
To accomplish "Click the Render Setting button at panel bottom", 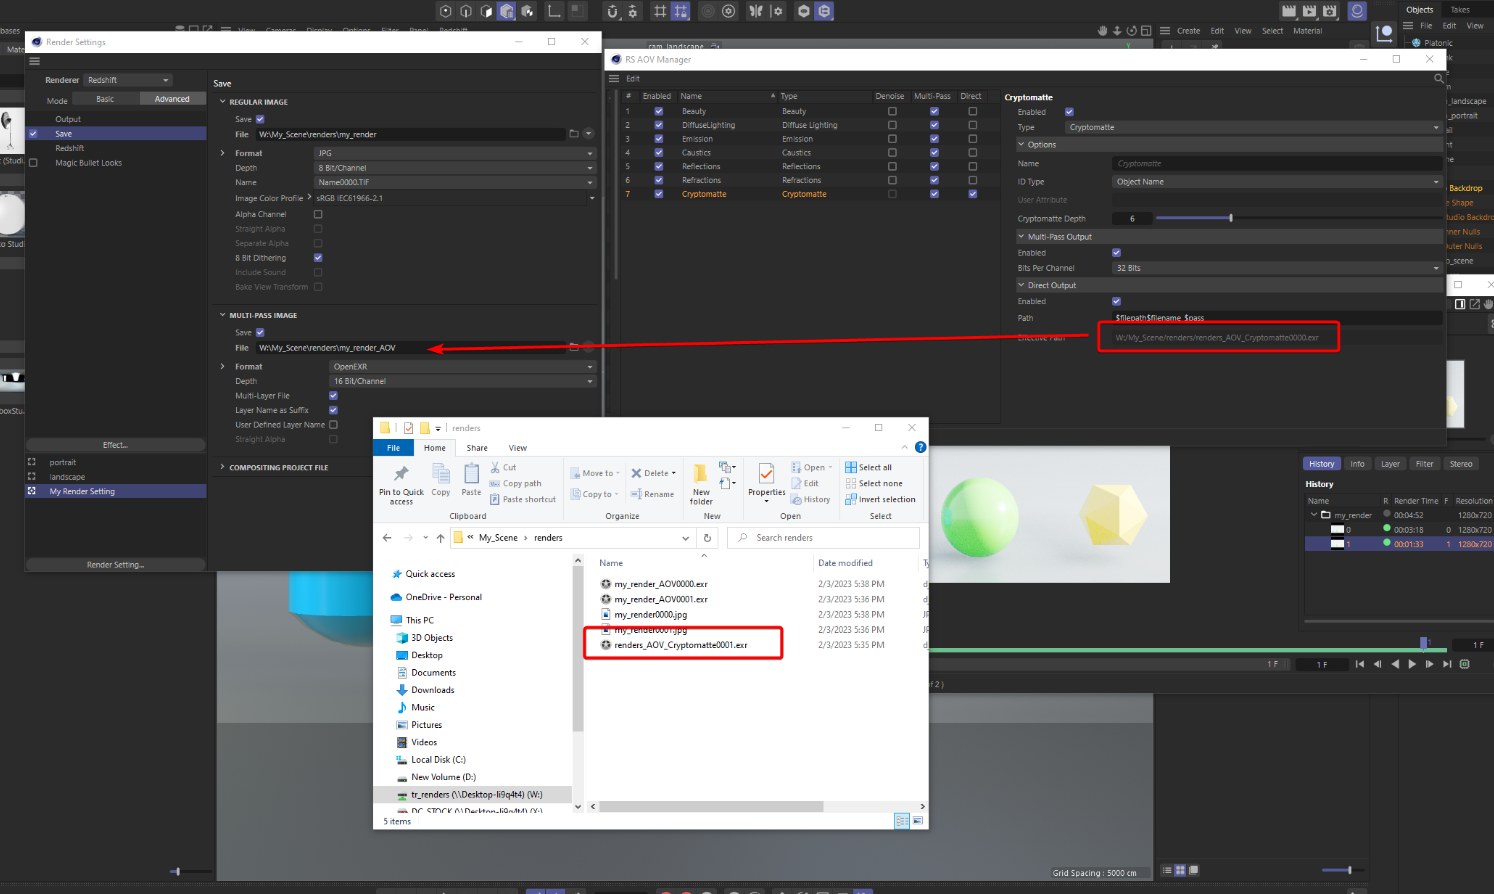I will 115,564.
